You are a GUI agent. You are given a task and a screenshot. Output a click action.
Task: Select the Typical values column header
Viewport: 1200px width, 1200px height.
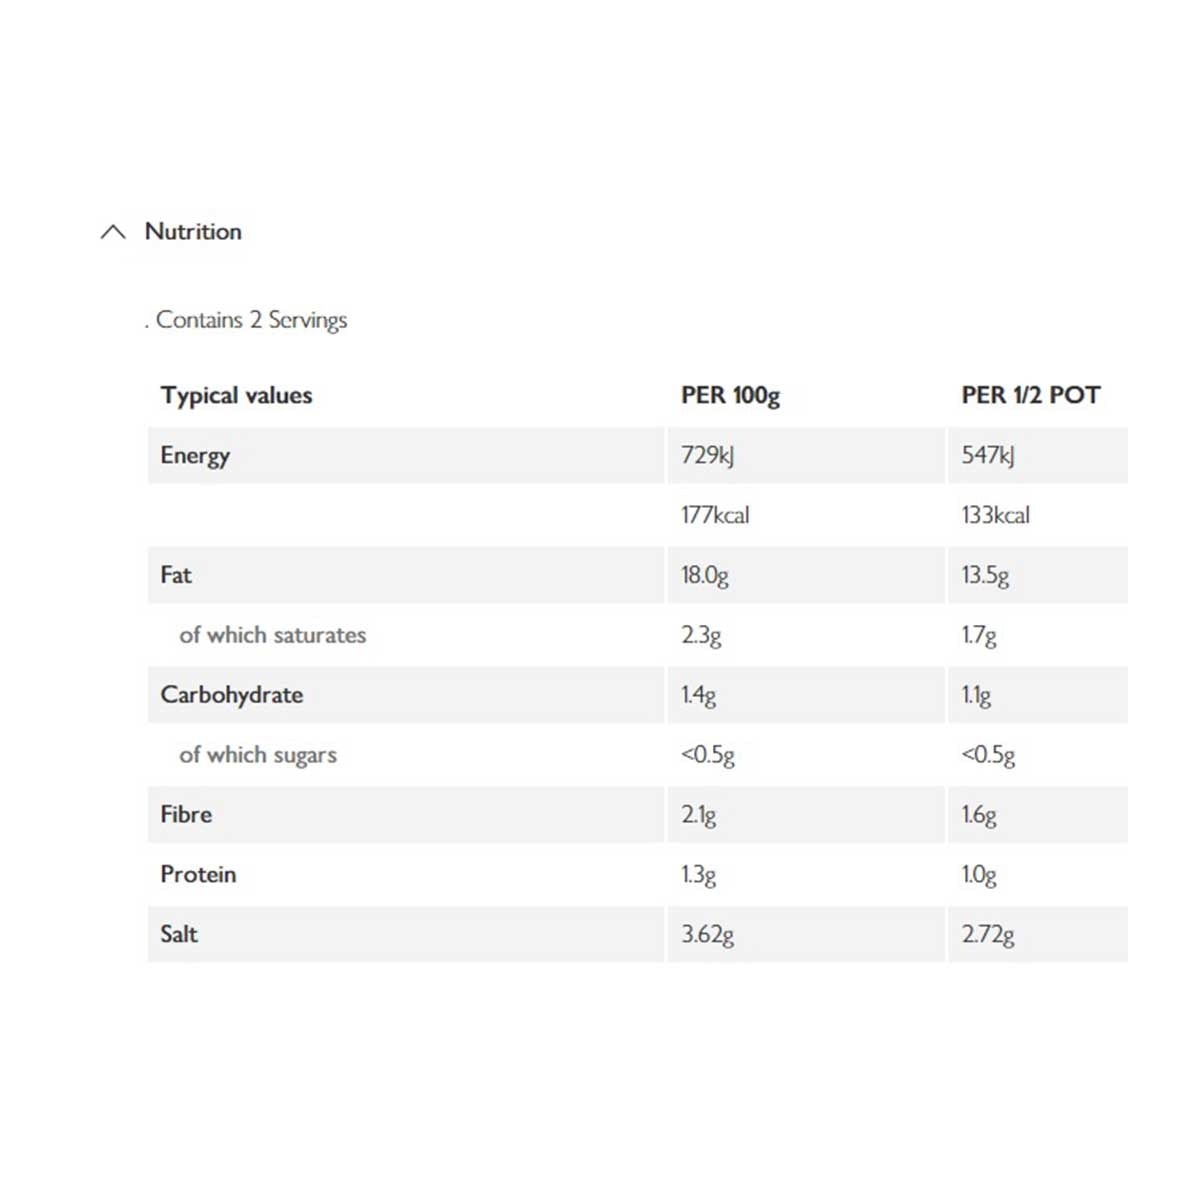pyautogui.click(x=236, y=395)
